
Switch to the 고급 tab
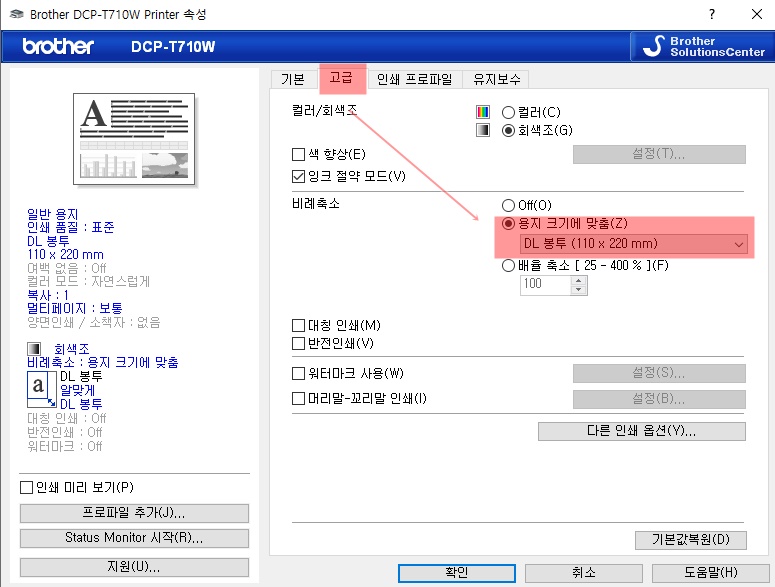tap(341, 78)
